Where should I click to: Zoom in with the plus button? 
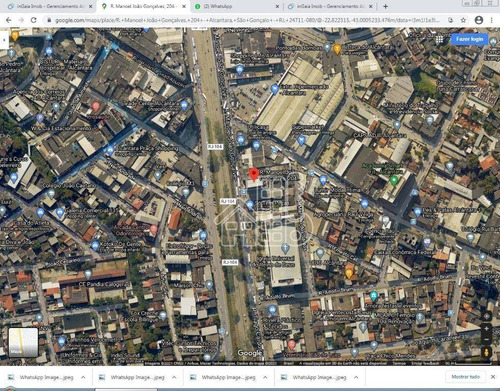coord(486,329)
